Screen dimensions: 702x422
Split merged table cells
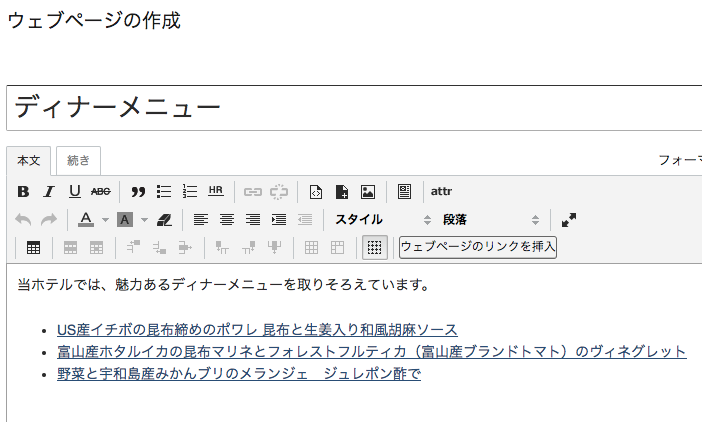pos(311,247)
